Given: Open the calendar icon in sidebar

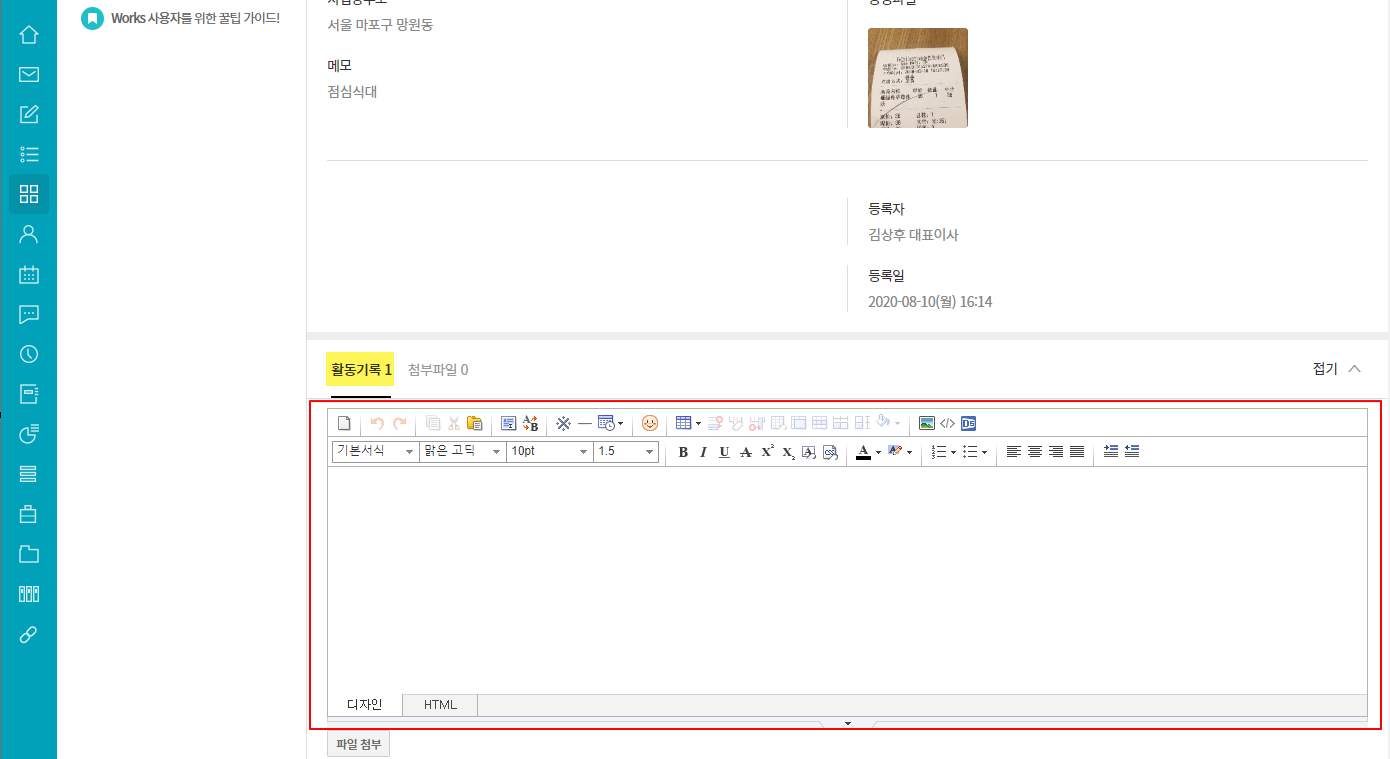Looking at the screenshot, I should pos(29,274).
